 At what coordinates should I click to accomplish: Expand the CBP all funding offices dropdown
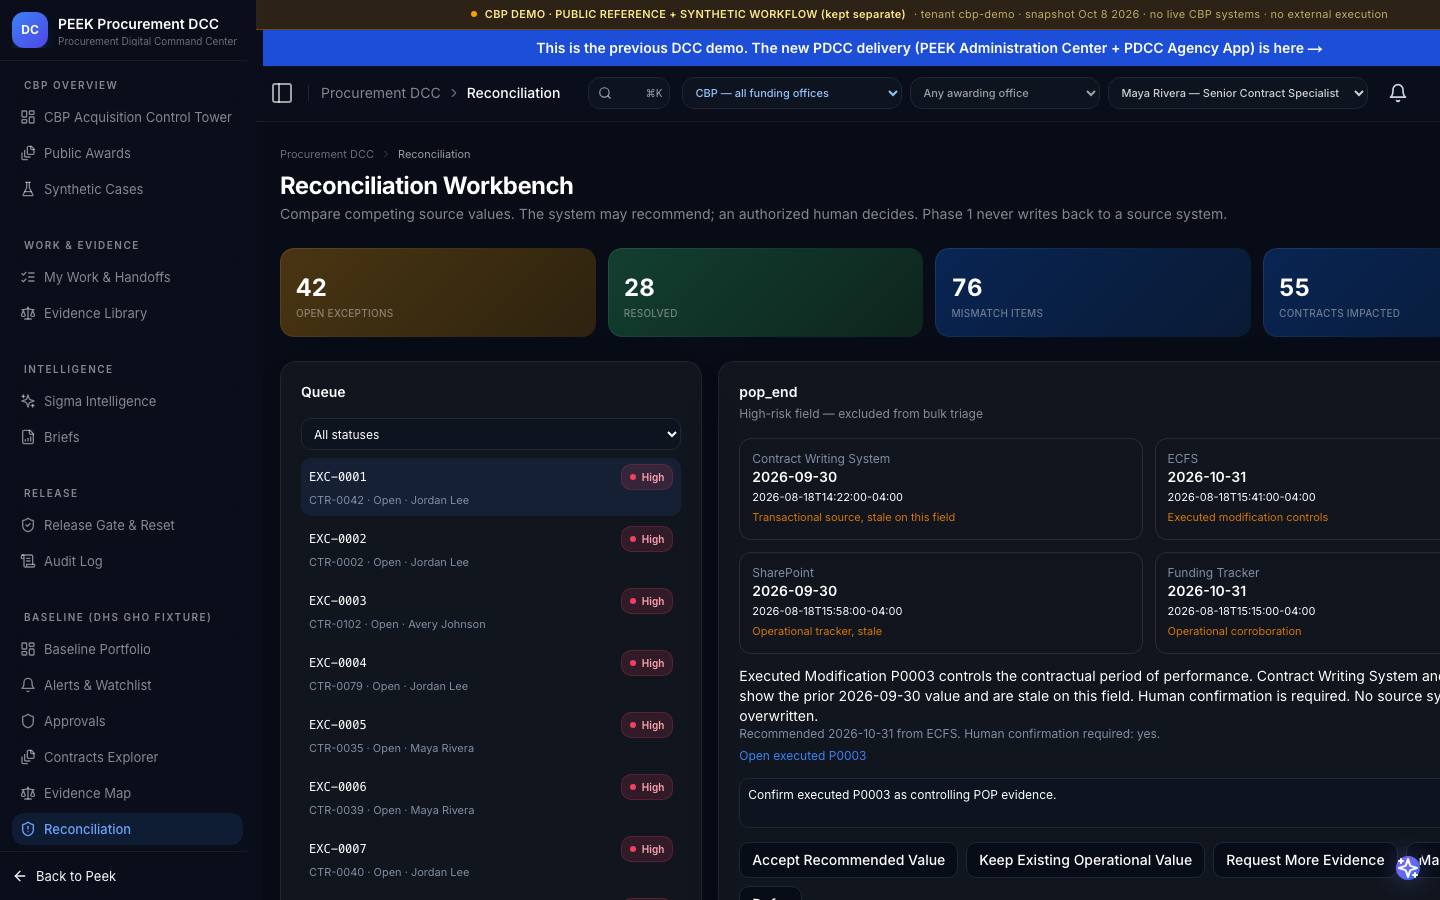(792, 93)
